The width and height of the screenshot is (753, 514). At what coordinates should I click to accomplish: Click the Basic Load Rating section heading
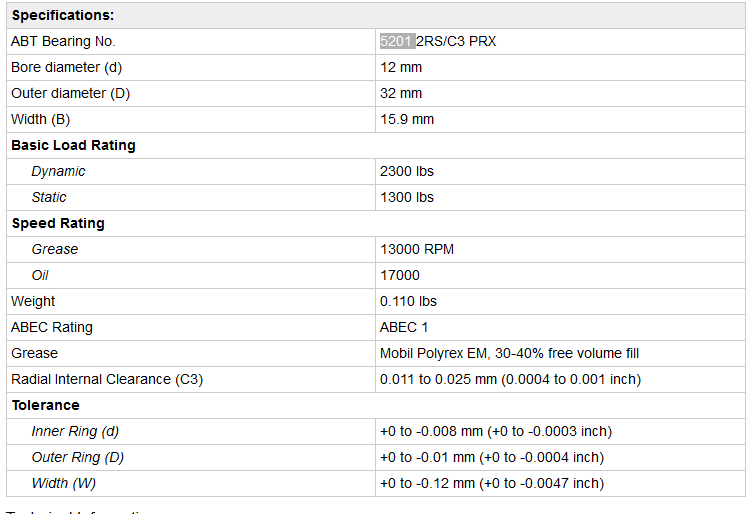point(73,145)
